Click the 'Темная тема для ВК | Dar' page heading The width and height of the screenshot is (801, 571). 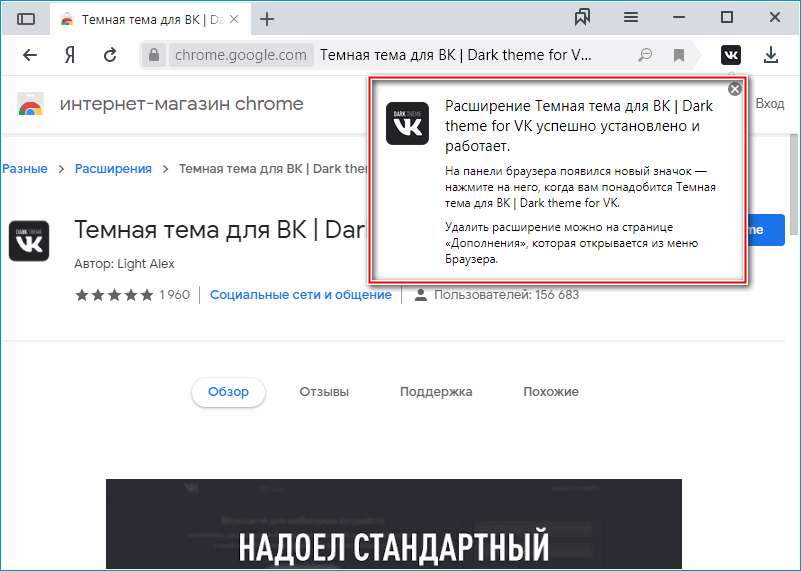(x=220, y=230)
